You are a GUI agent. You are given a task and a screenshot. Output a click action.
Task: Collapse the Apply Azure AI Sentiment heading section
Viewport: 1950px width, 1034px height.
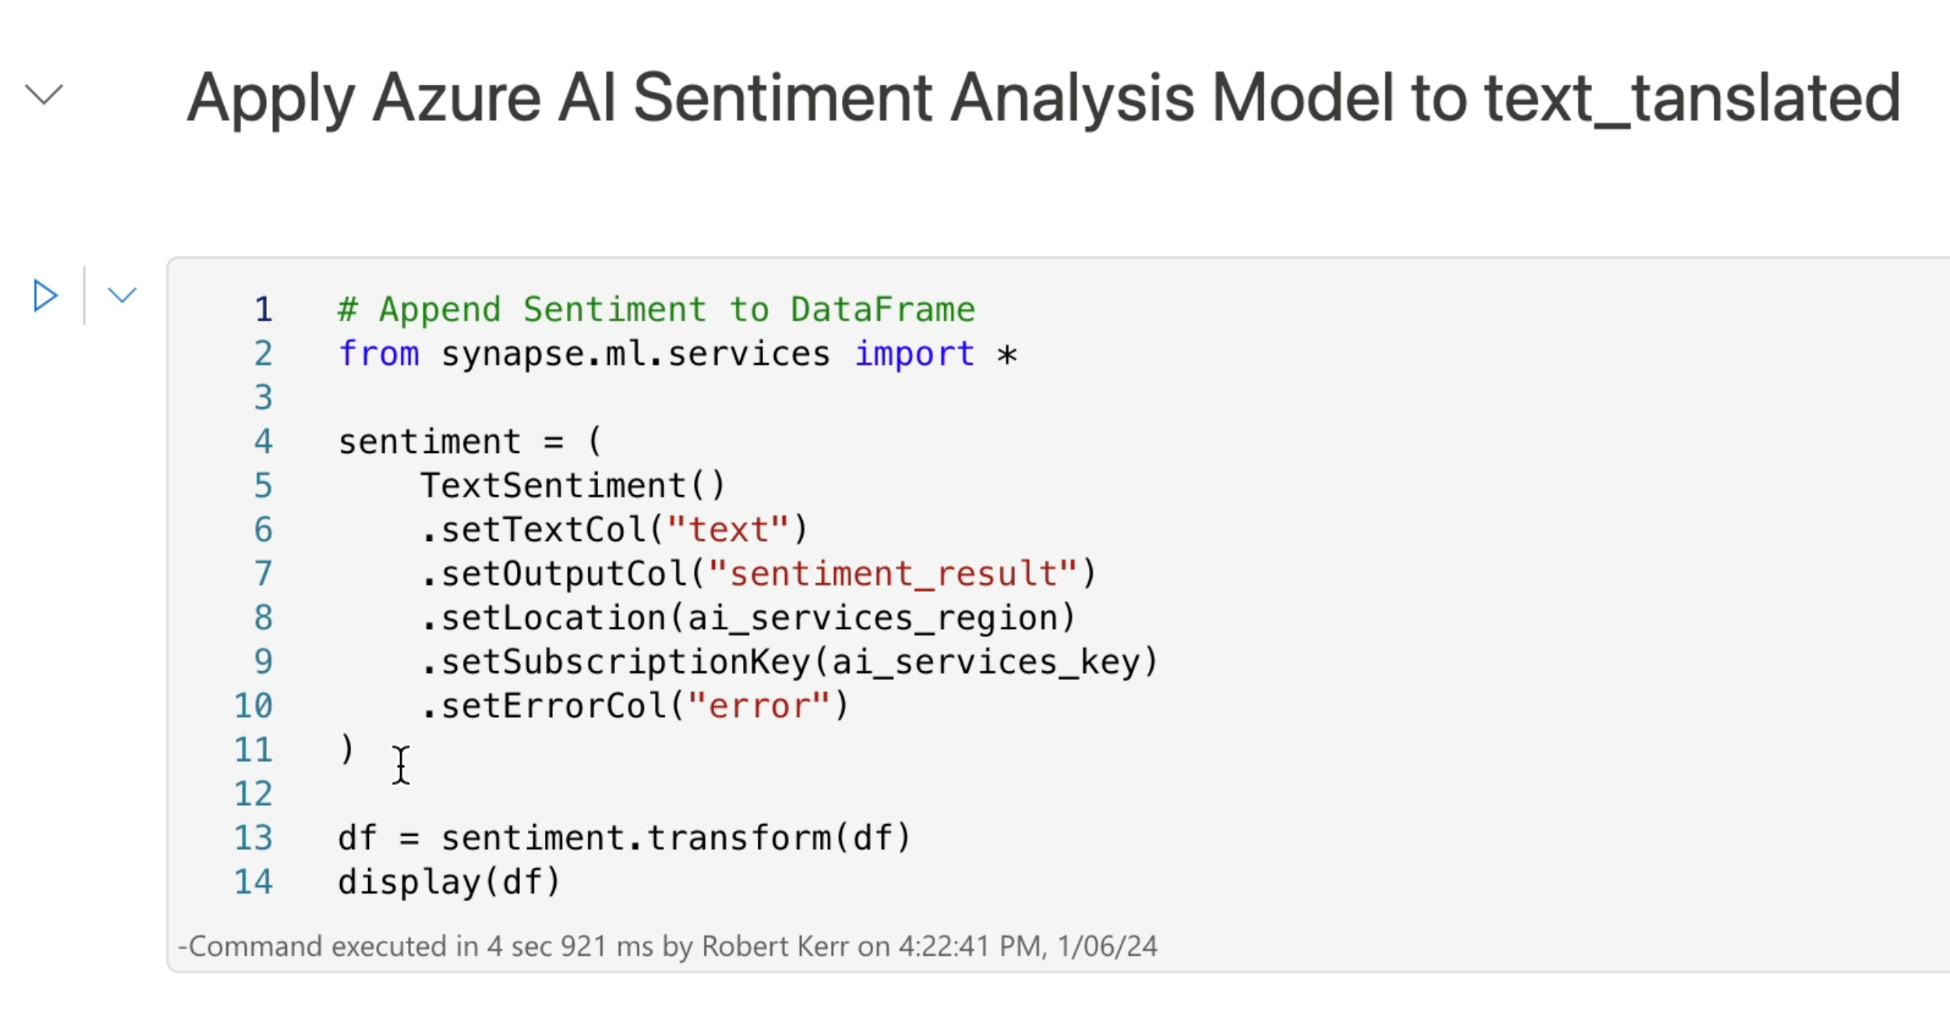(x=44, y=95)
